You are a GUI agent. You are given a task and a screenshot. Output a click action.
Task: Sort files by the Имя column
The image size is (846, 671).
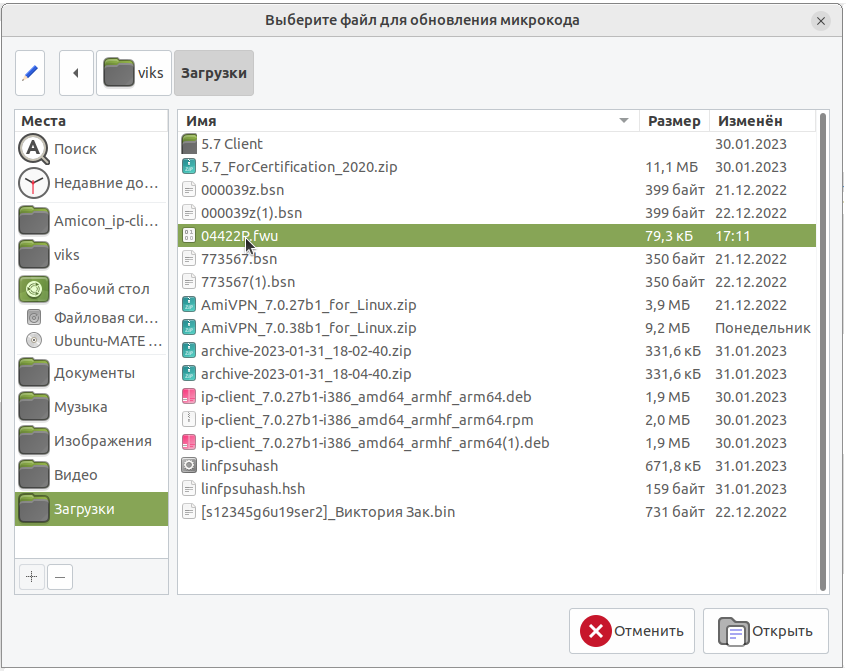pos(400,121)
